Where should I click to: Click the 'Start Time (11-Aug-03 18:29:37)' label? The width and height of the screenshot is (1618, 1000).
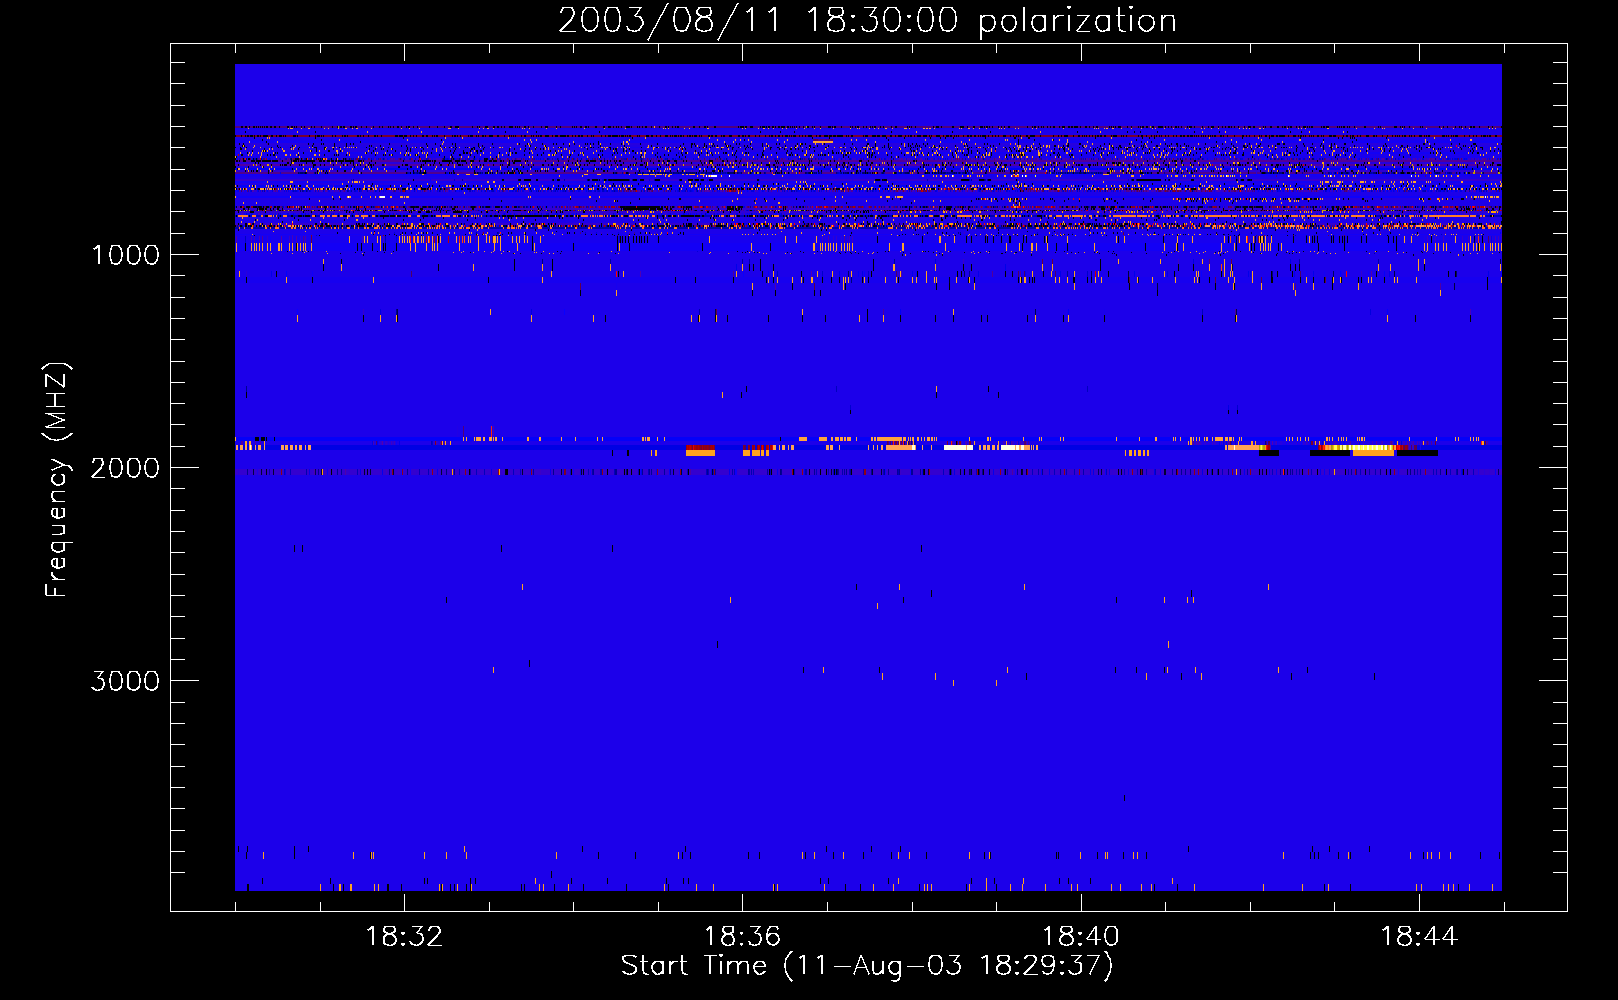tap(867, 966)
